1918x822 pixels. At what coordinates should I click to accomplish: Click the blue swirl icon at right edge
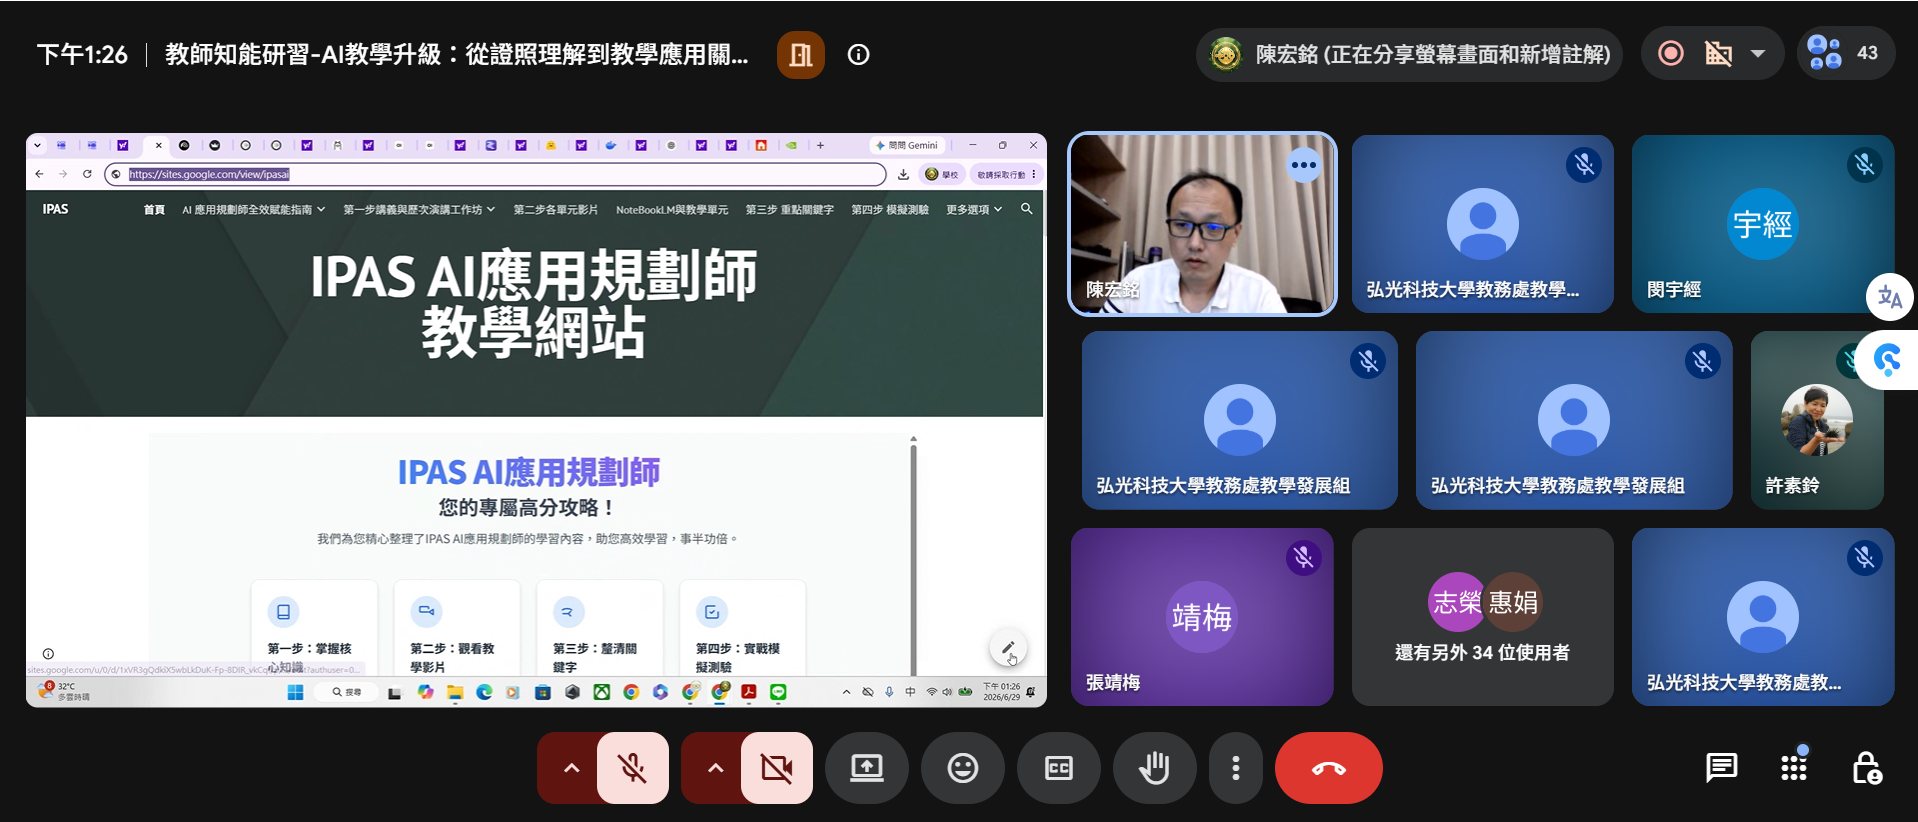1888,360
